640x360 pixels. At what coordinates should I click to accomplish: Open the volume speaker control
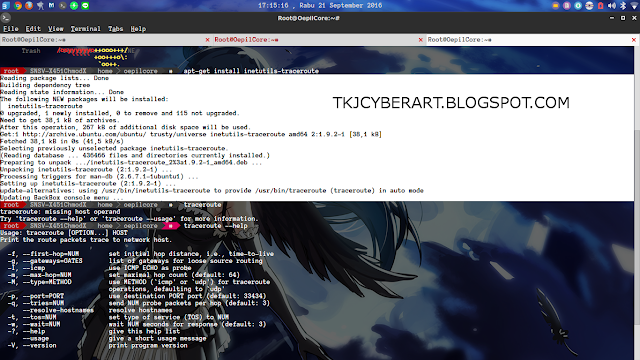click(x=611, y=5)
